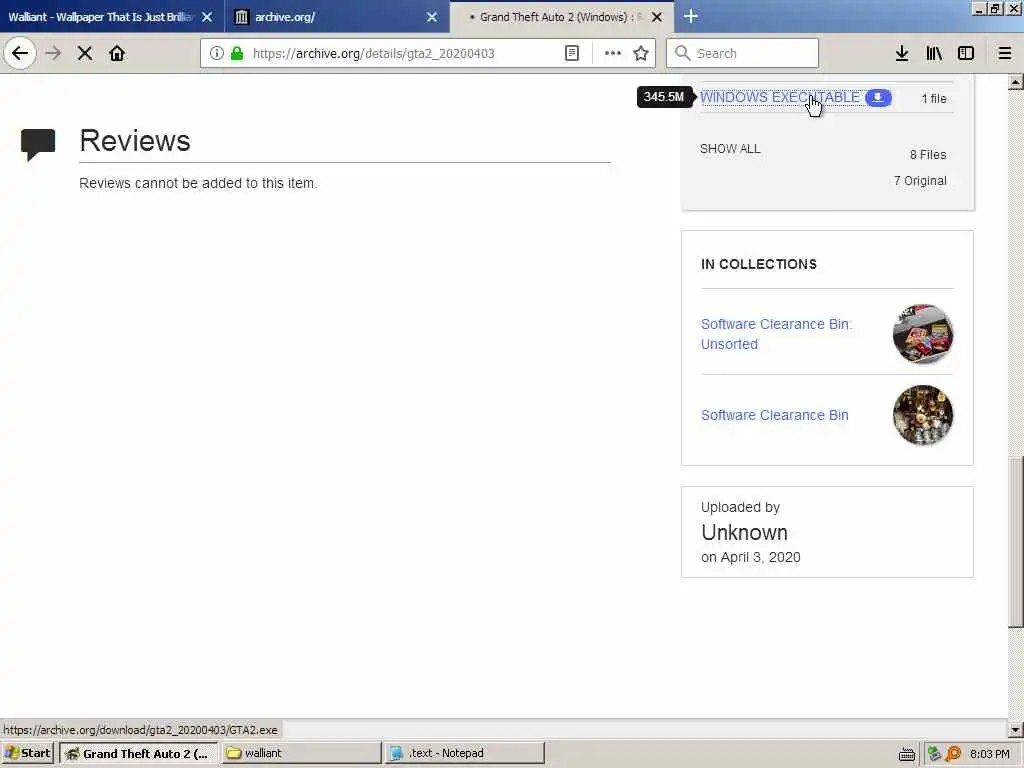The height and width of the screenshot is (768, 1024).
Task: Click the vertical scrollbar thumb
Action: (x=1016, y=543)
